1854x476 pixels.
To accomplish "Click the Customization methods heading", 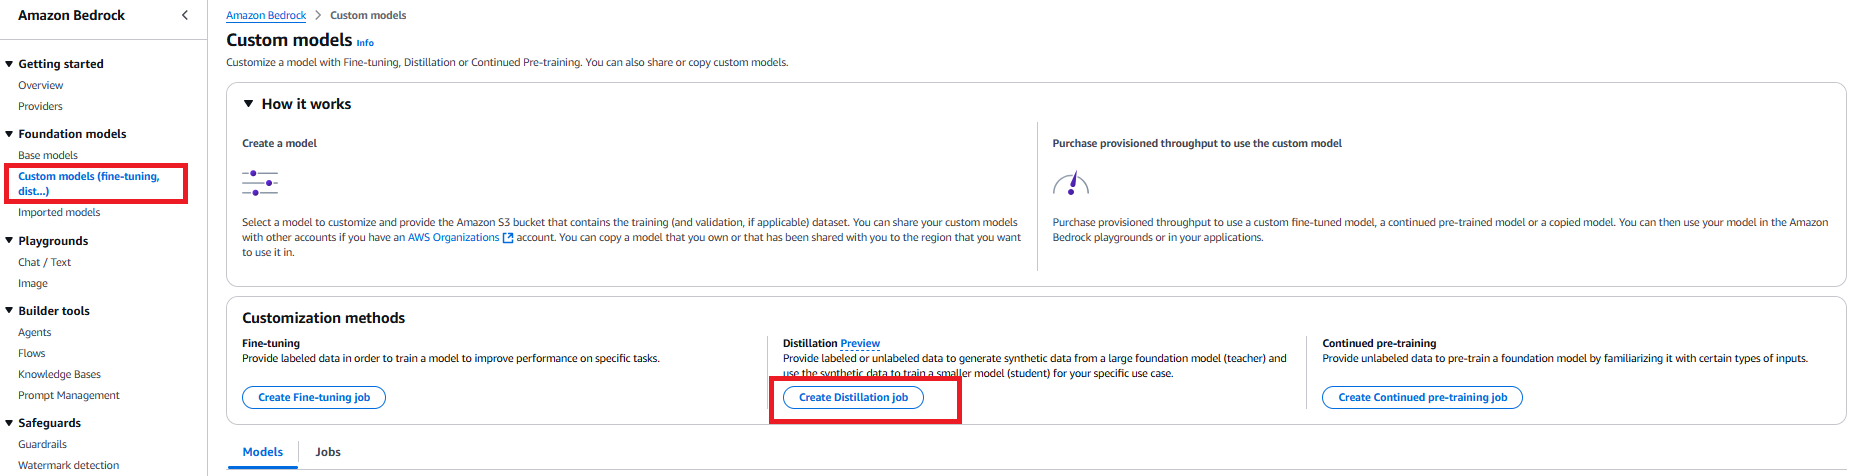I will tap(323, 318).
